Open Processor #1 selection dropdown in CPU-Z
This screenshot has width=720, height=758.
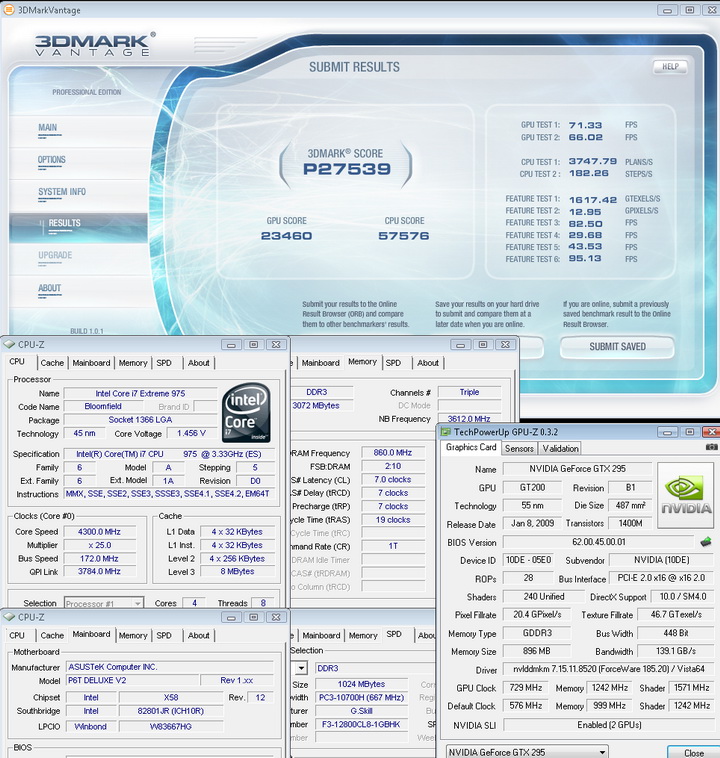138,603
